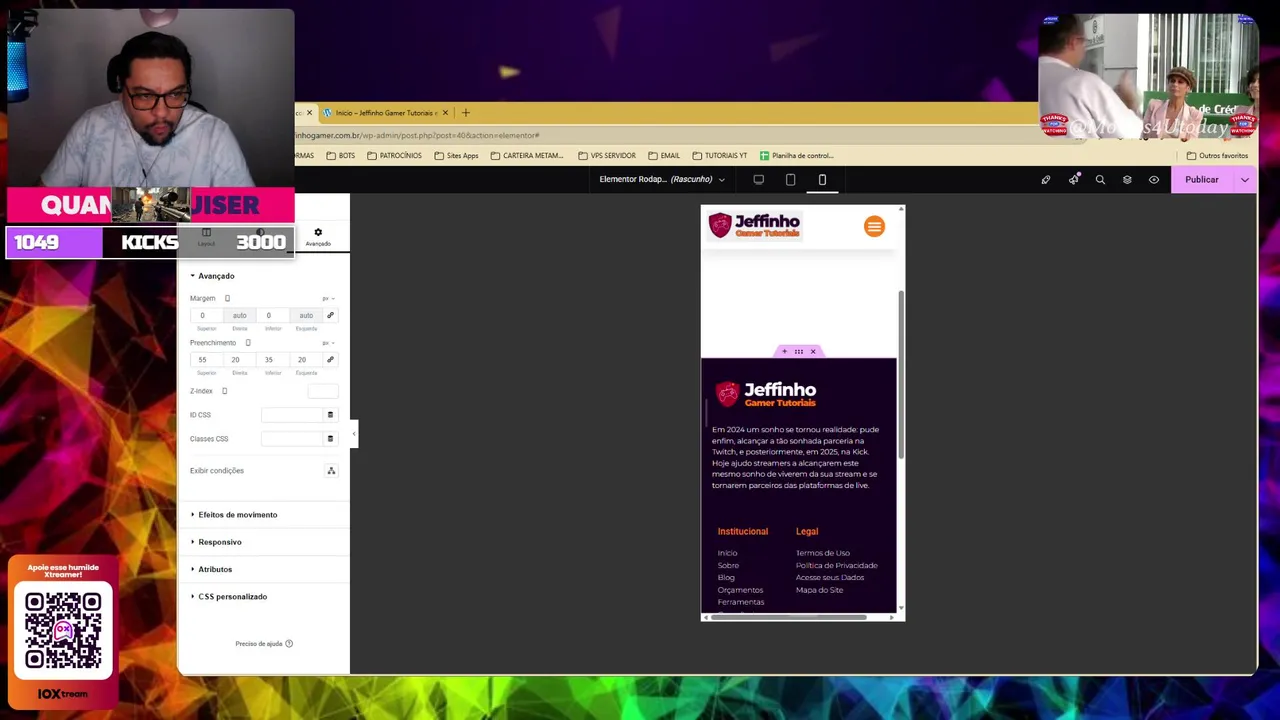1280x720 pixels.
Task: Click the Publicar button
Action: (x=1202, y=180)
